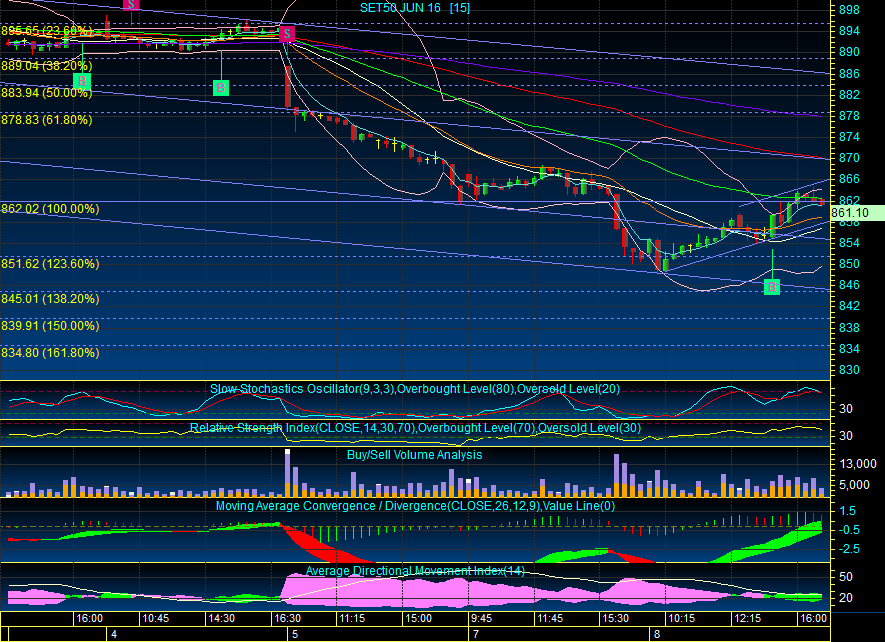Select the SET50 JUN 16 [15] chart title
Image resolution: width=885 pixels, height=642 pixels.
tap(415, 8)
